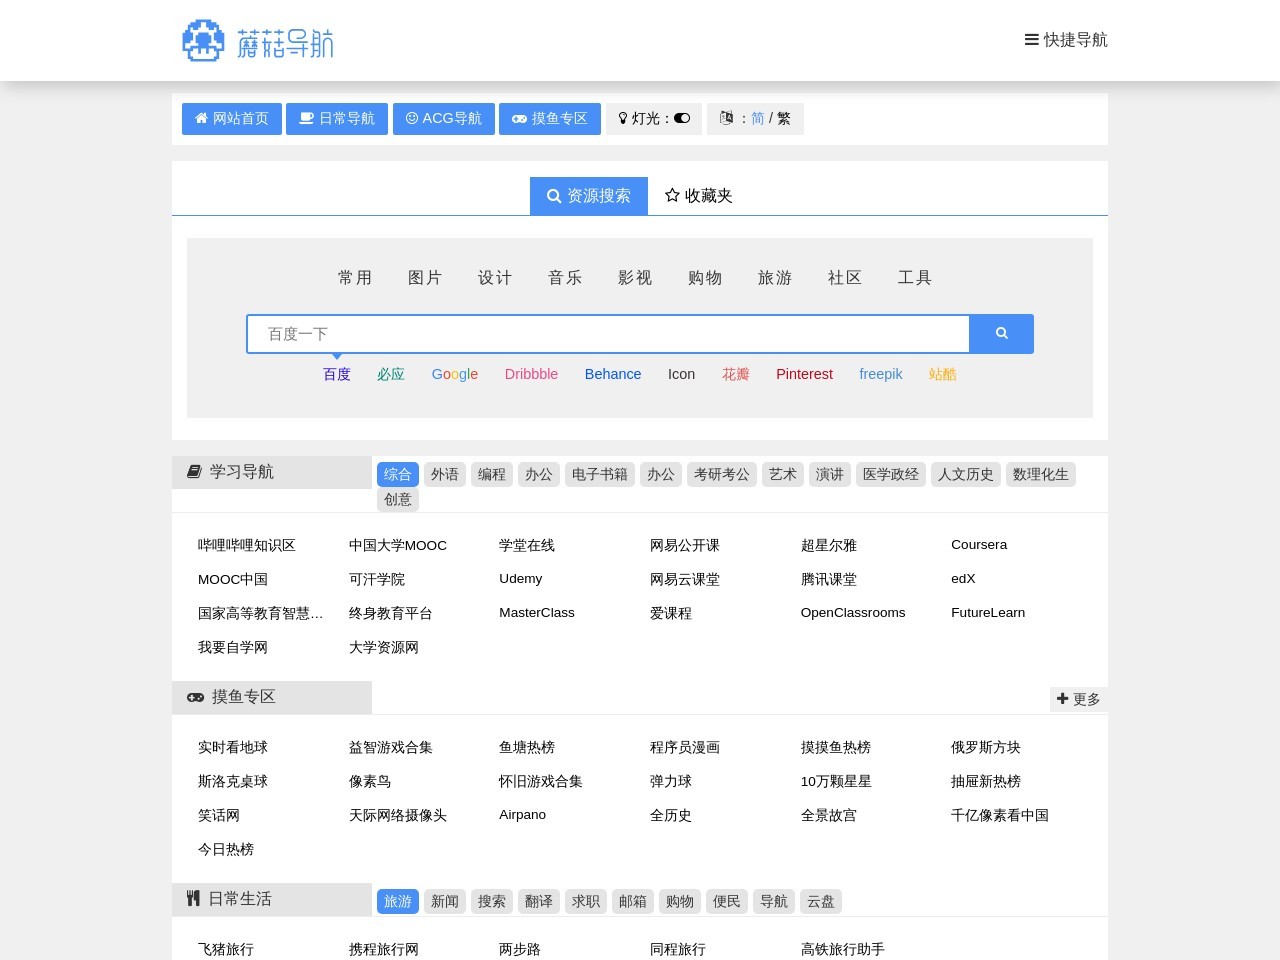Choose 工具 search category
This screenshot has width=1280, height=960.
coord(915,277)
